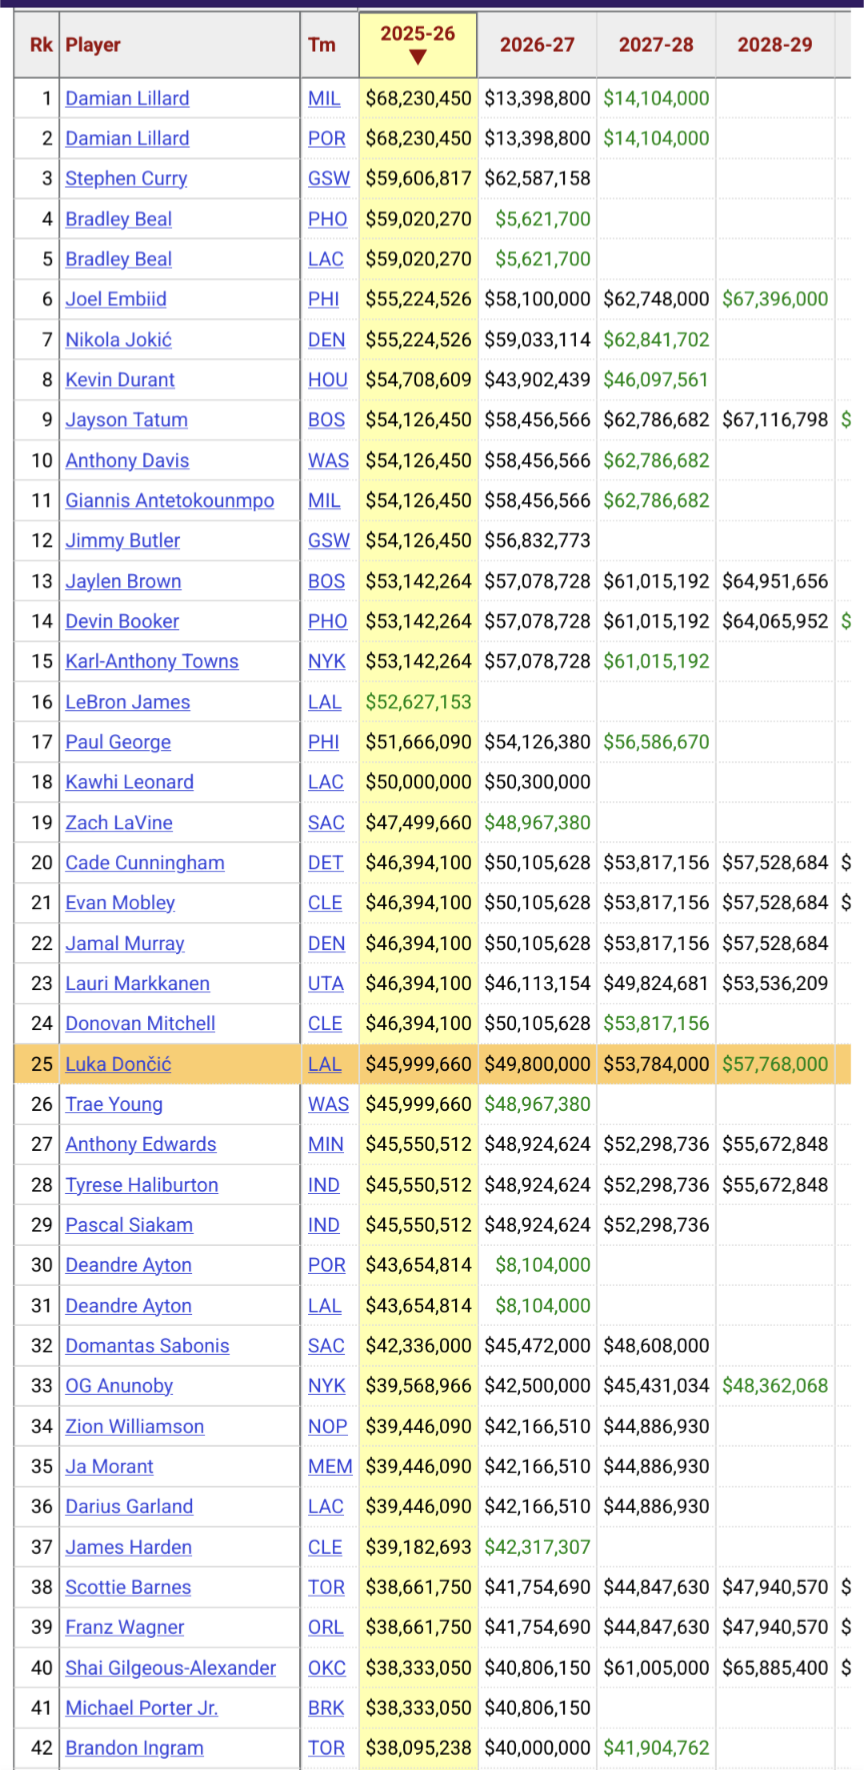864x1770 pixels.
Task: Open Jamal Murray player link
Action: click(125, 943)
